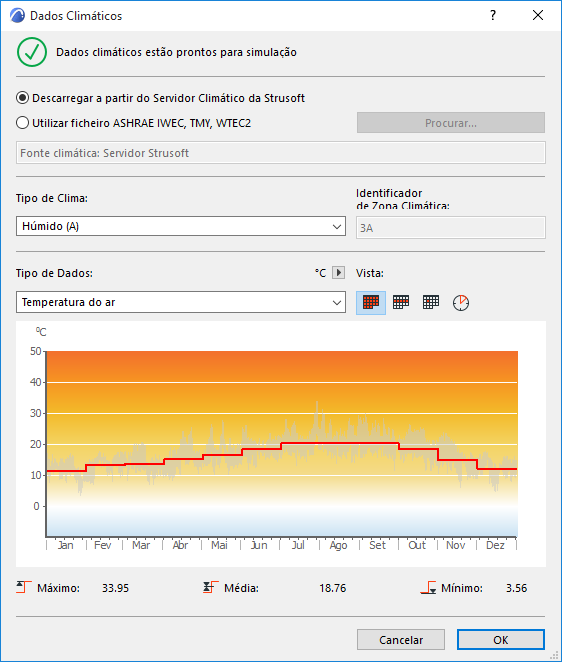
Task: Click the Out label on chart axis
Action: 417,545
